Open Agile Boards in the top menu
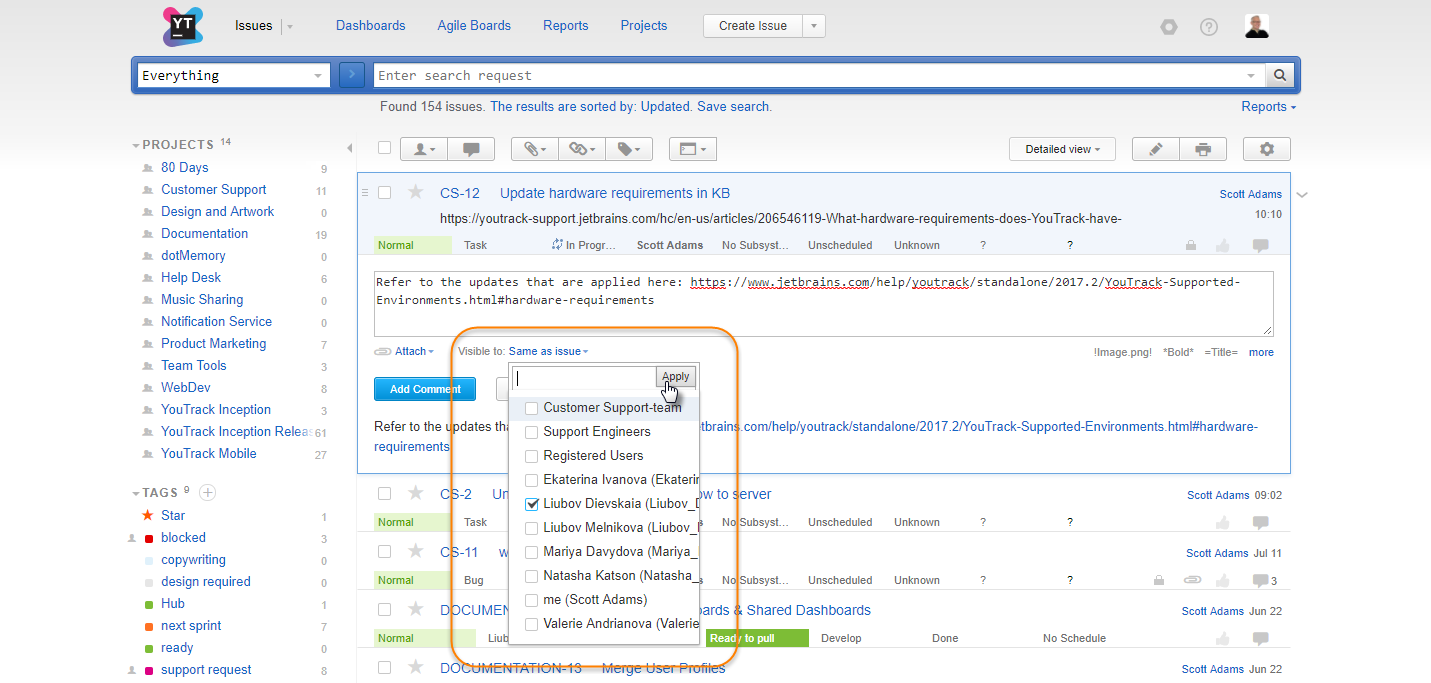The height and width of the screenshot is (683, 1431). [x=474, y=26]
